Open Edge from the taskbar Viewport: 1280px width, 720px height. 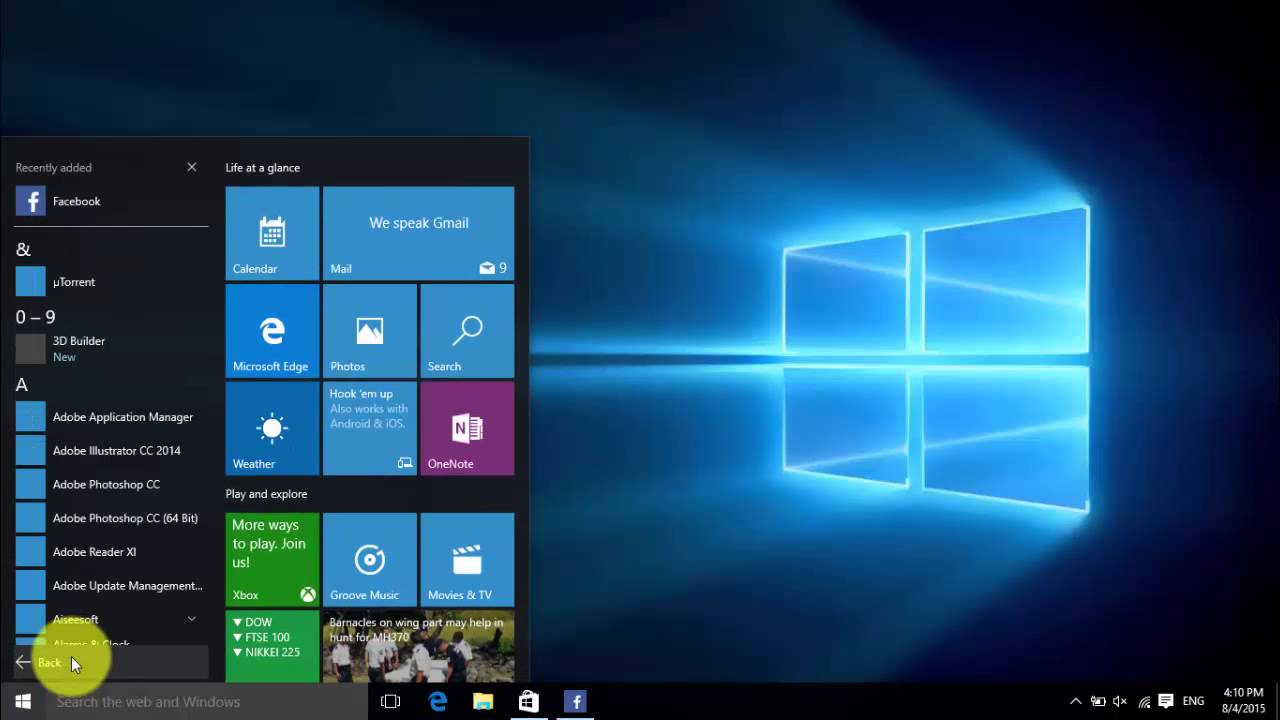pyautogui.click(x=438, y=702)
